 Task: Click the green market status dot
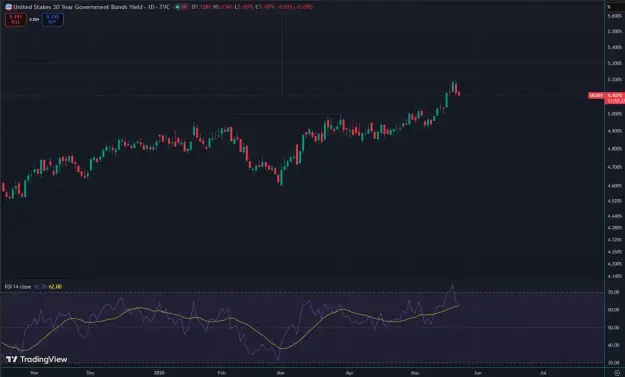point(177,7)
